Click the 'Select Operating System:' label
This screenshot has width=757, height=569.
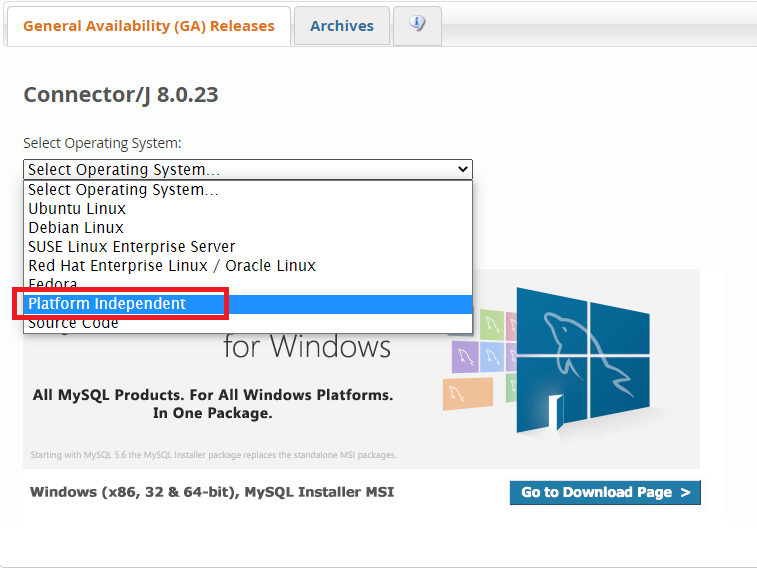point(102,143)
